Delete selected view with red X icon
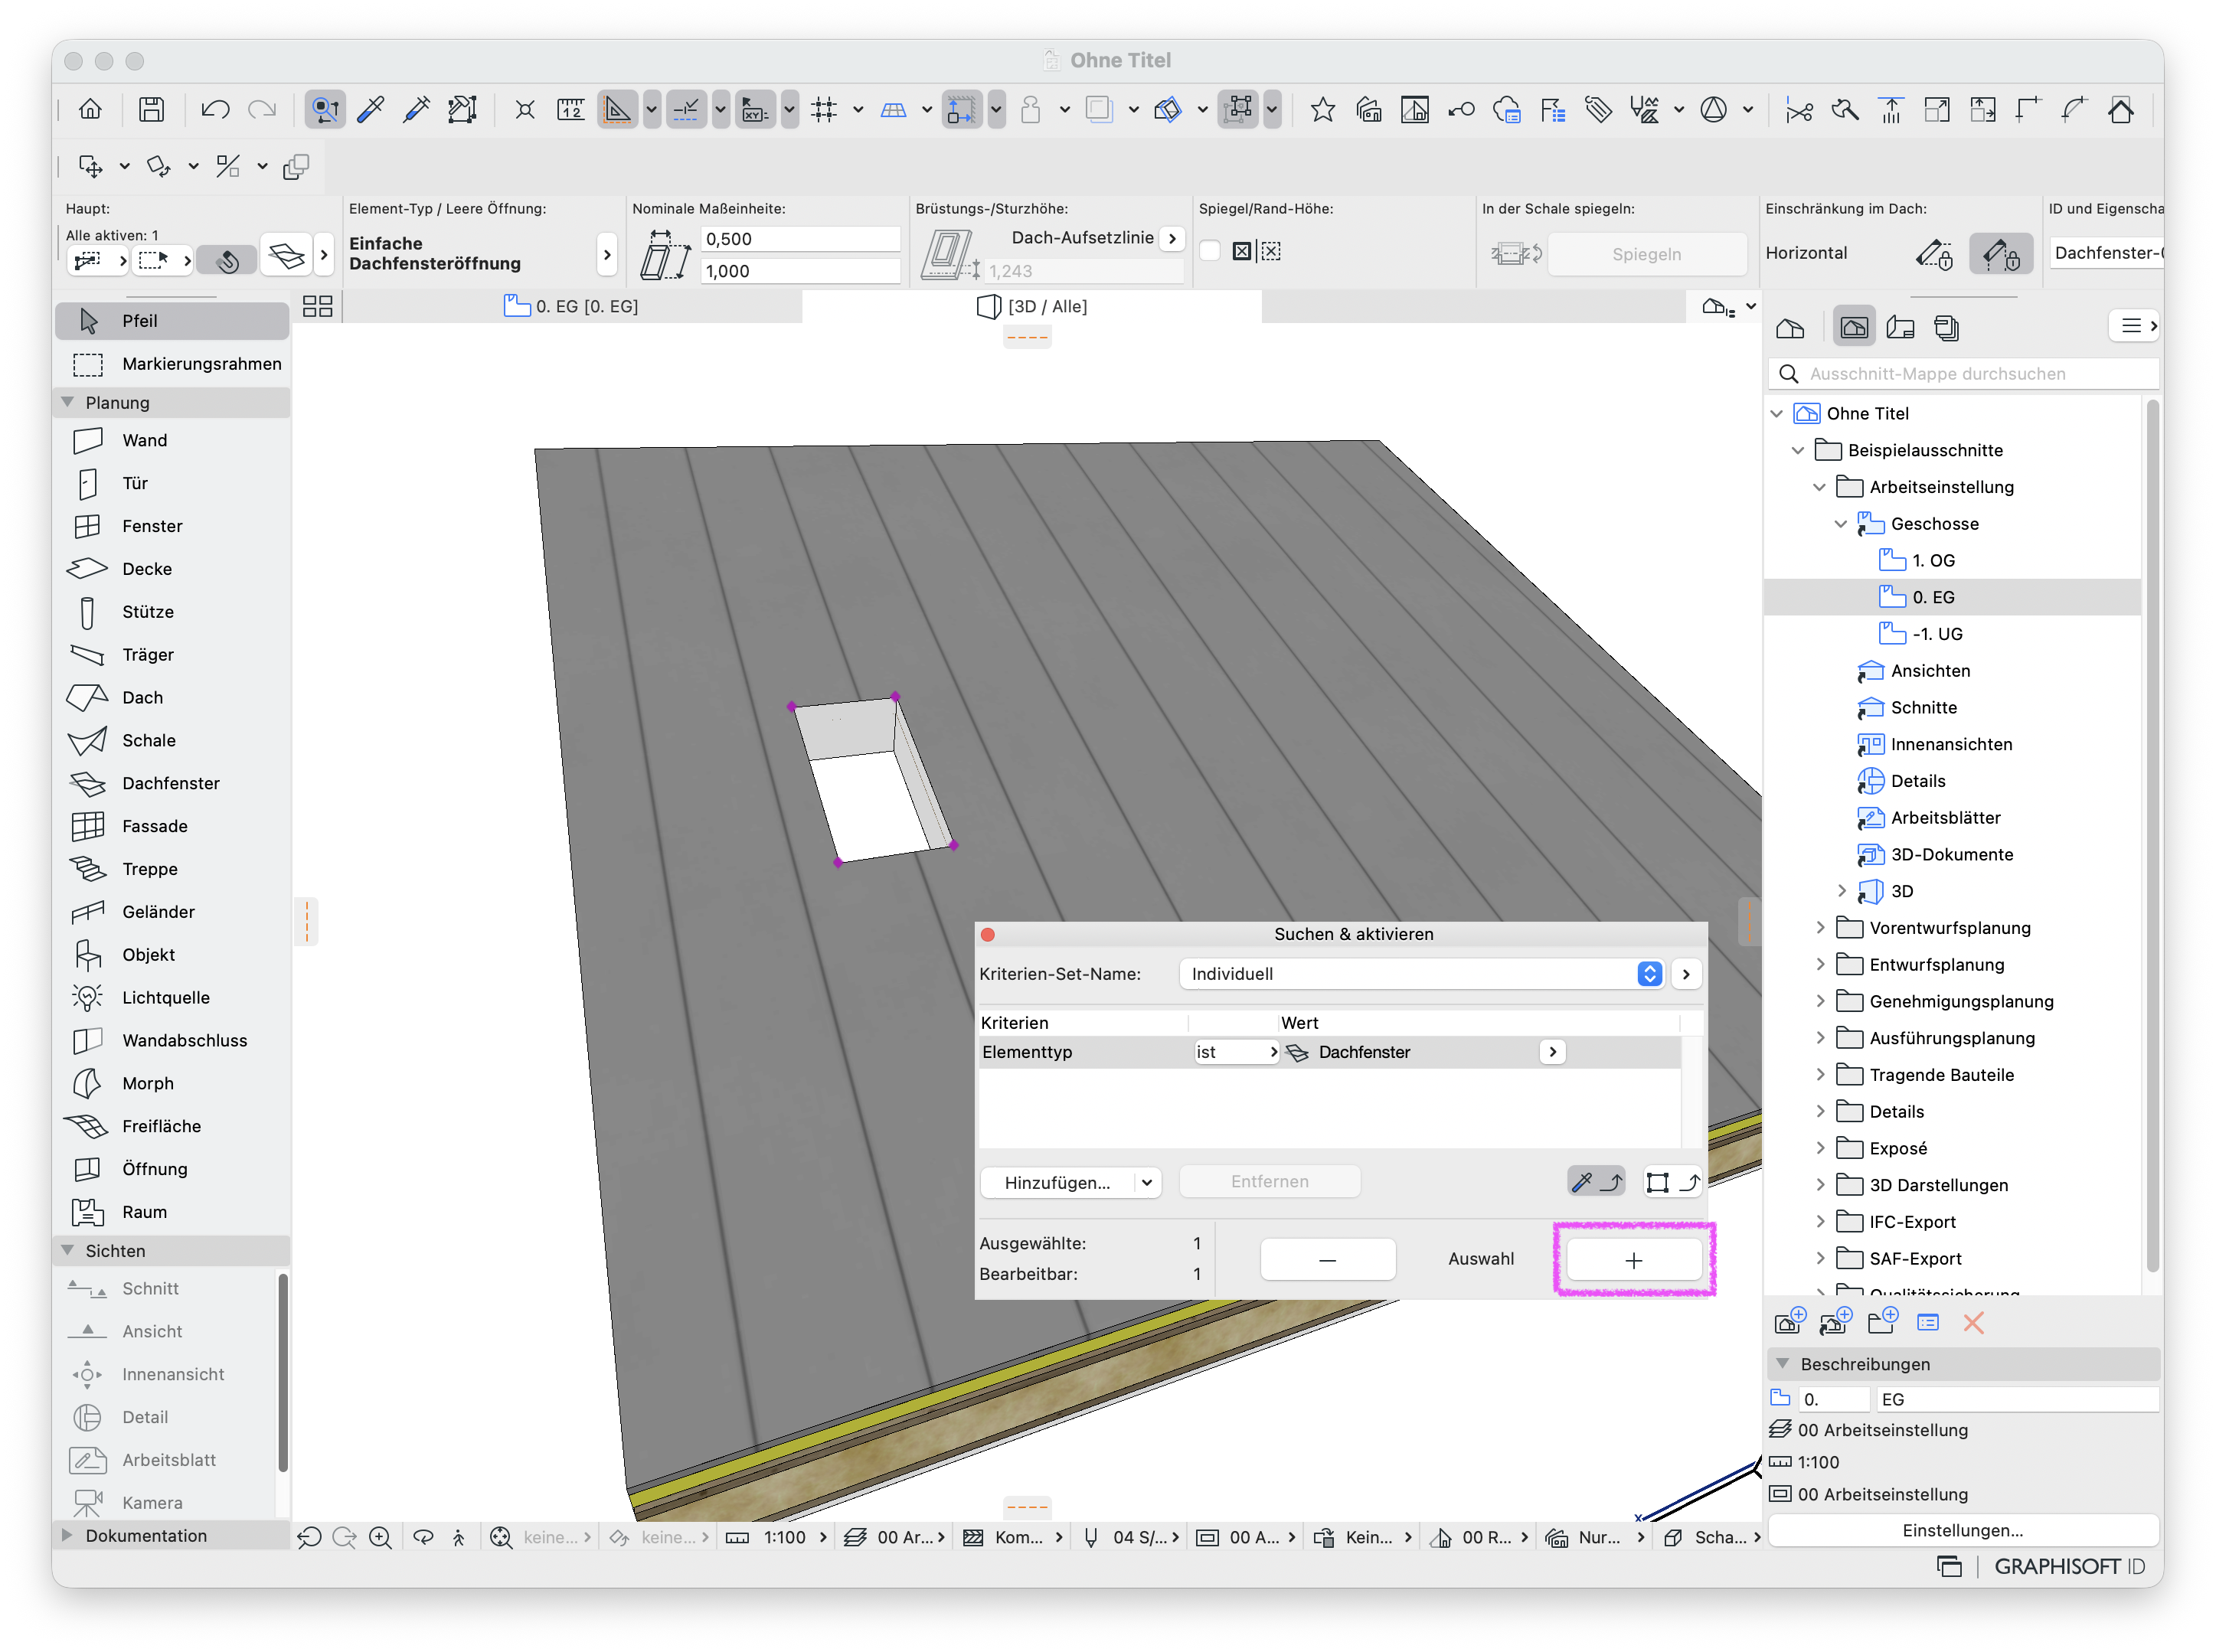The image size is (2216, 1652). tap(1973, 1324)
